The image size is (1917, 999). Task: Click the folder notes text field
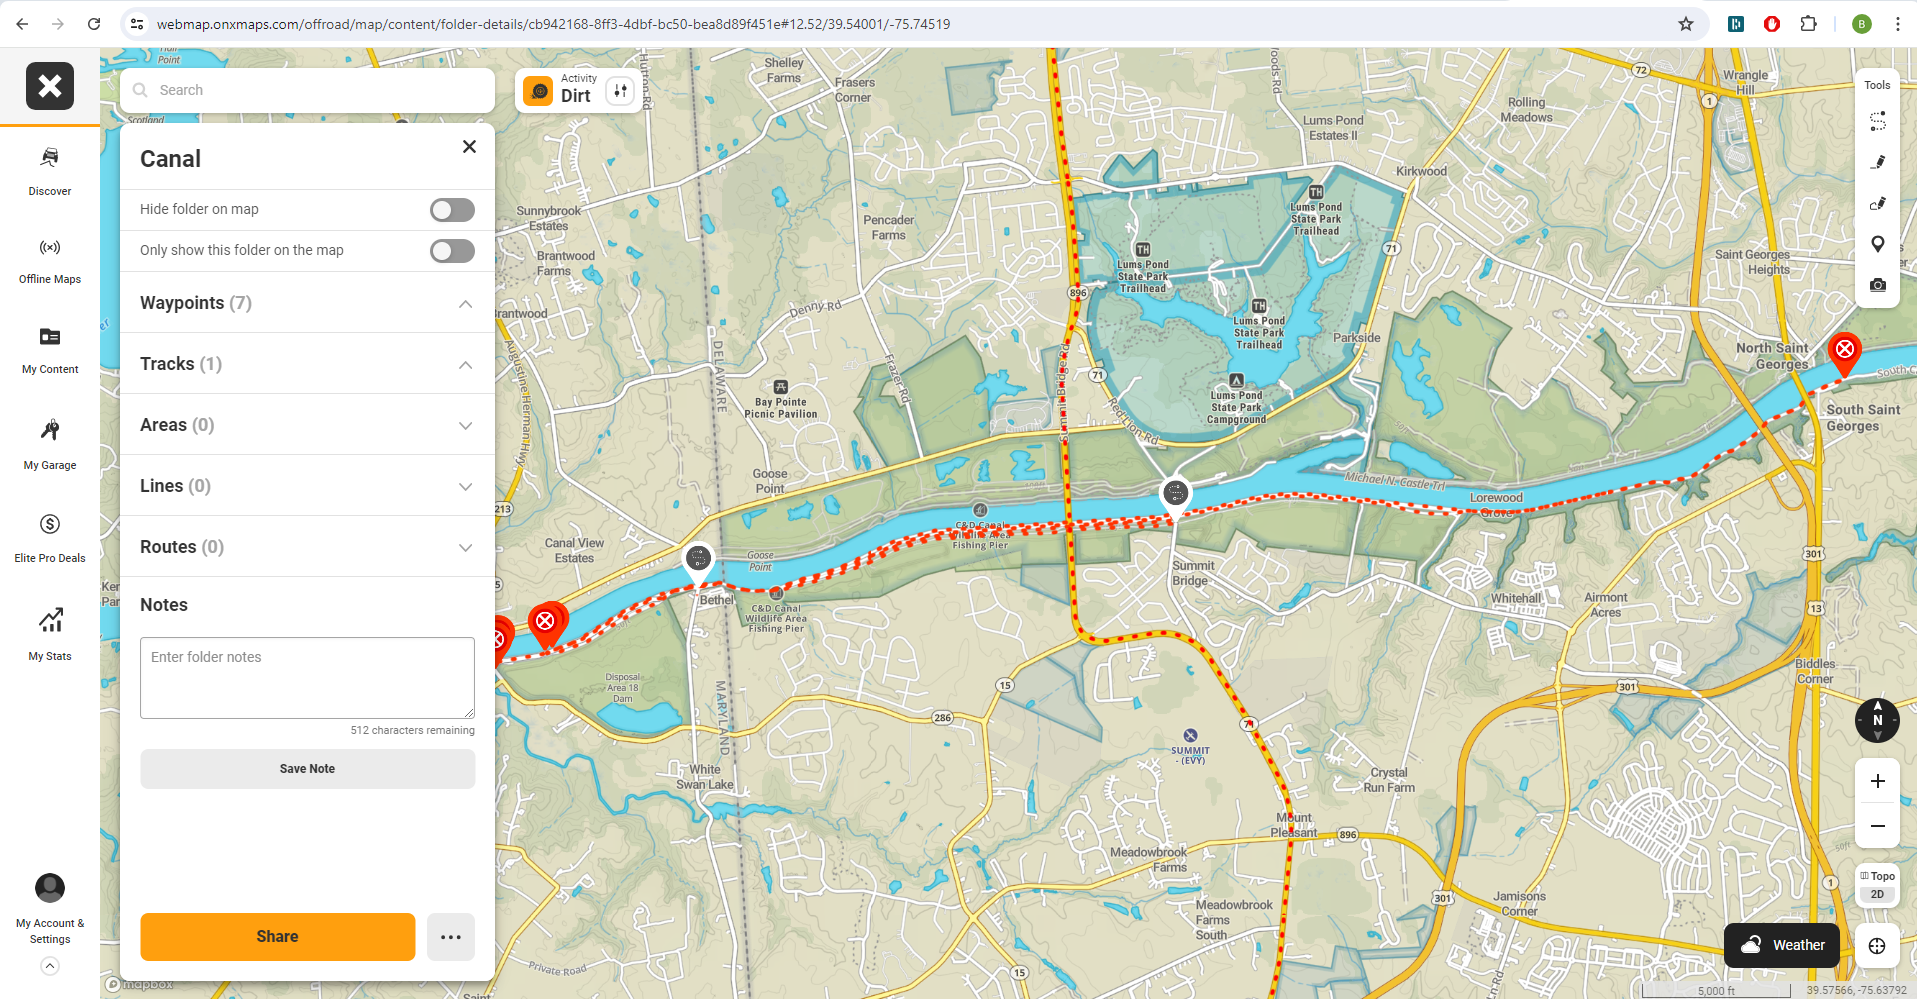click(x=307, y=678)
